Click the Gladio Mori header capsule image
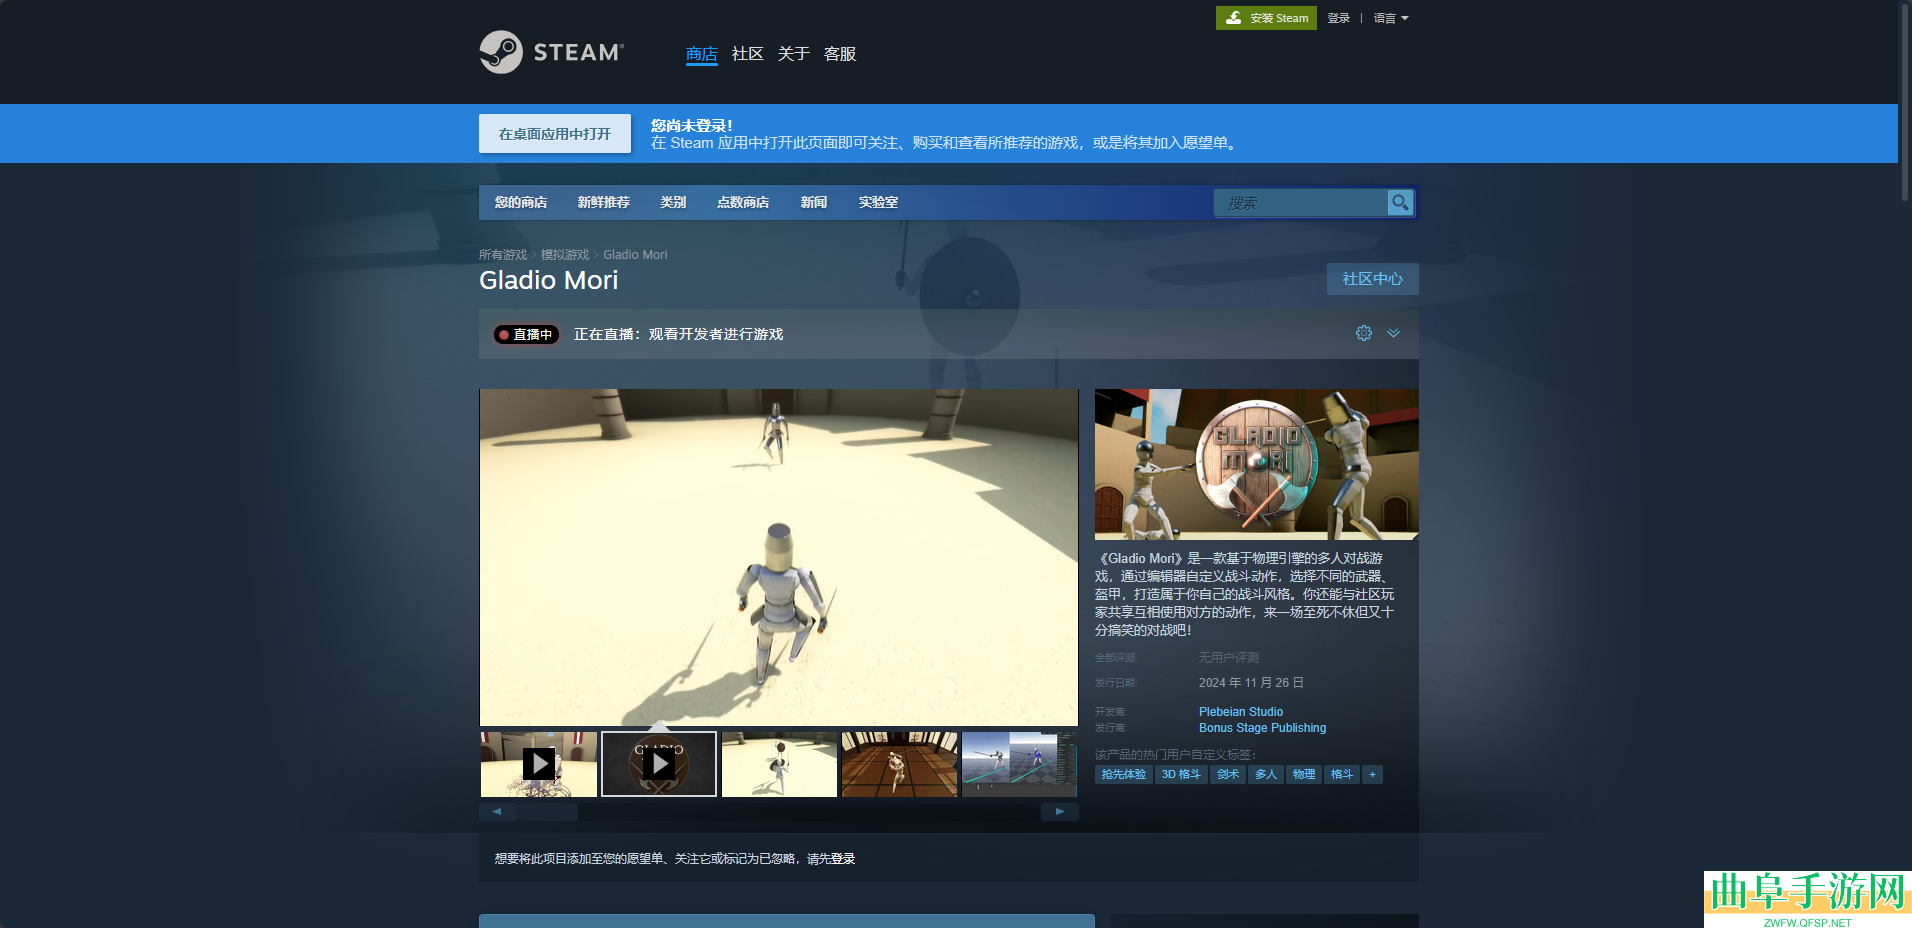The height and width of the screenshot is (928, 1912). click(1257, 465)
